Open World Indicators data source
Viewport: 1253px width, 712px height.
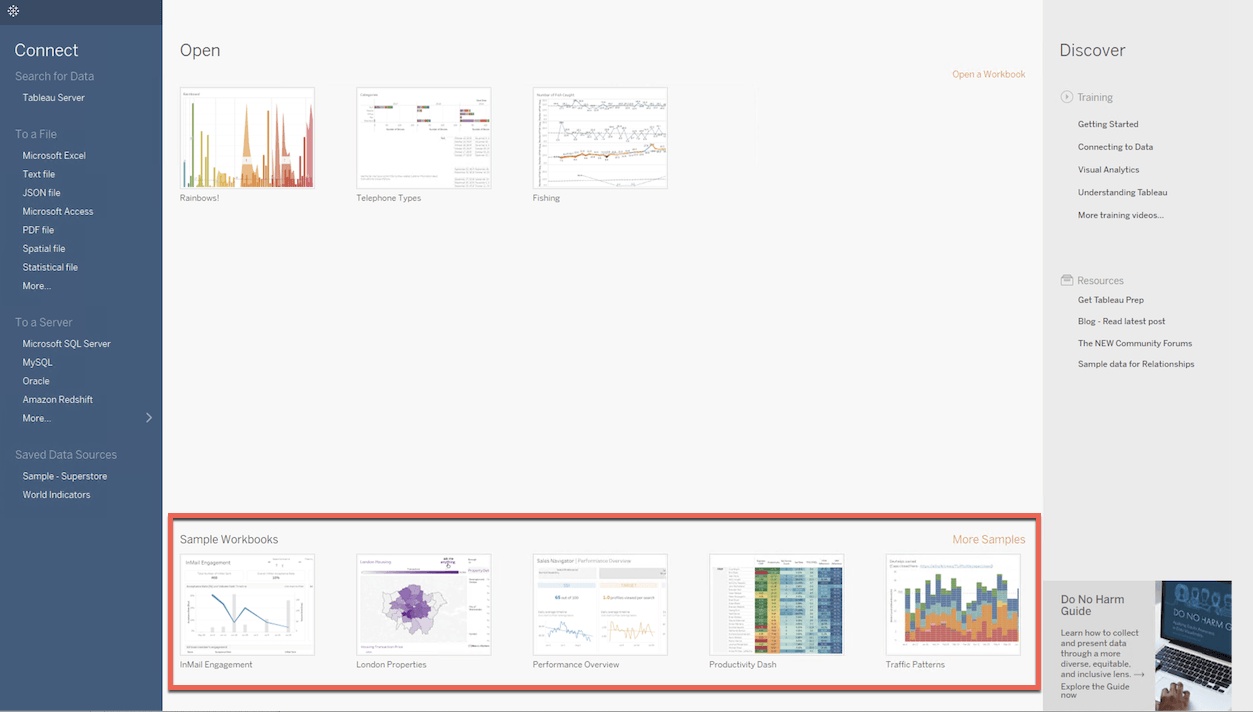coord(57,495)
